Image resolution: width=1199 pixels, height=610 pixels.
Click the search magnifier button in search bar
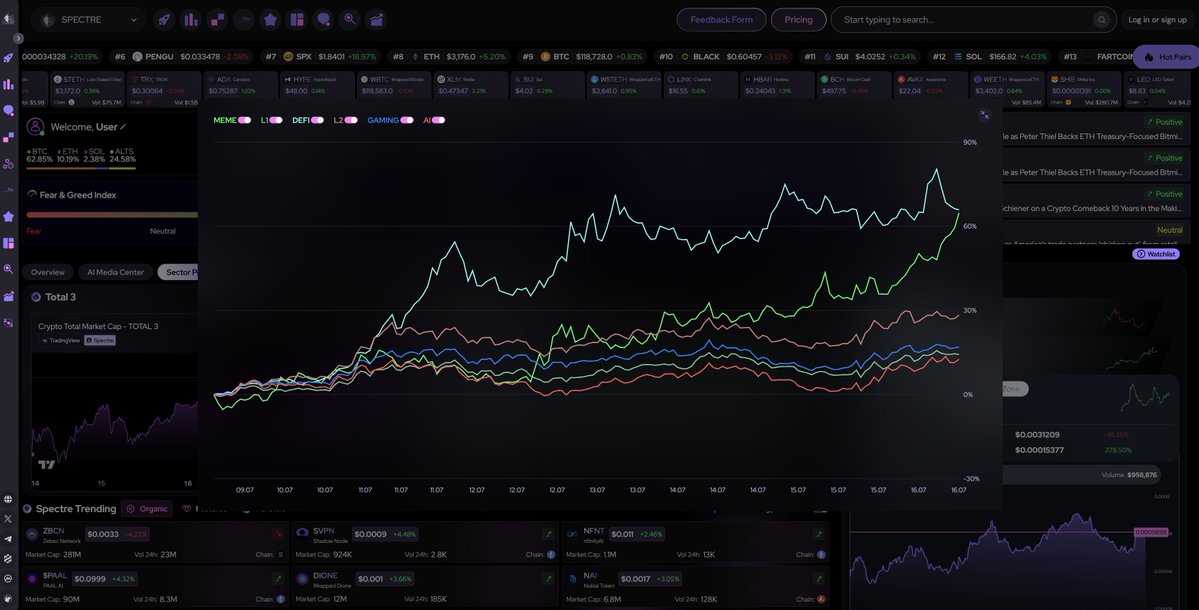pos(1101,20)
